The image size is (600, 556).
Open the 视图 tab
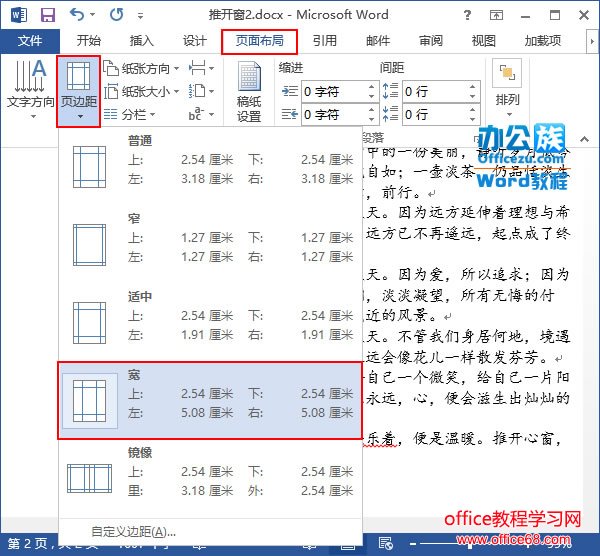[483, 41]
